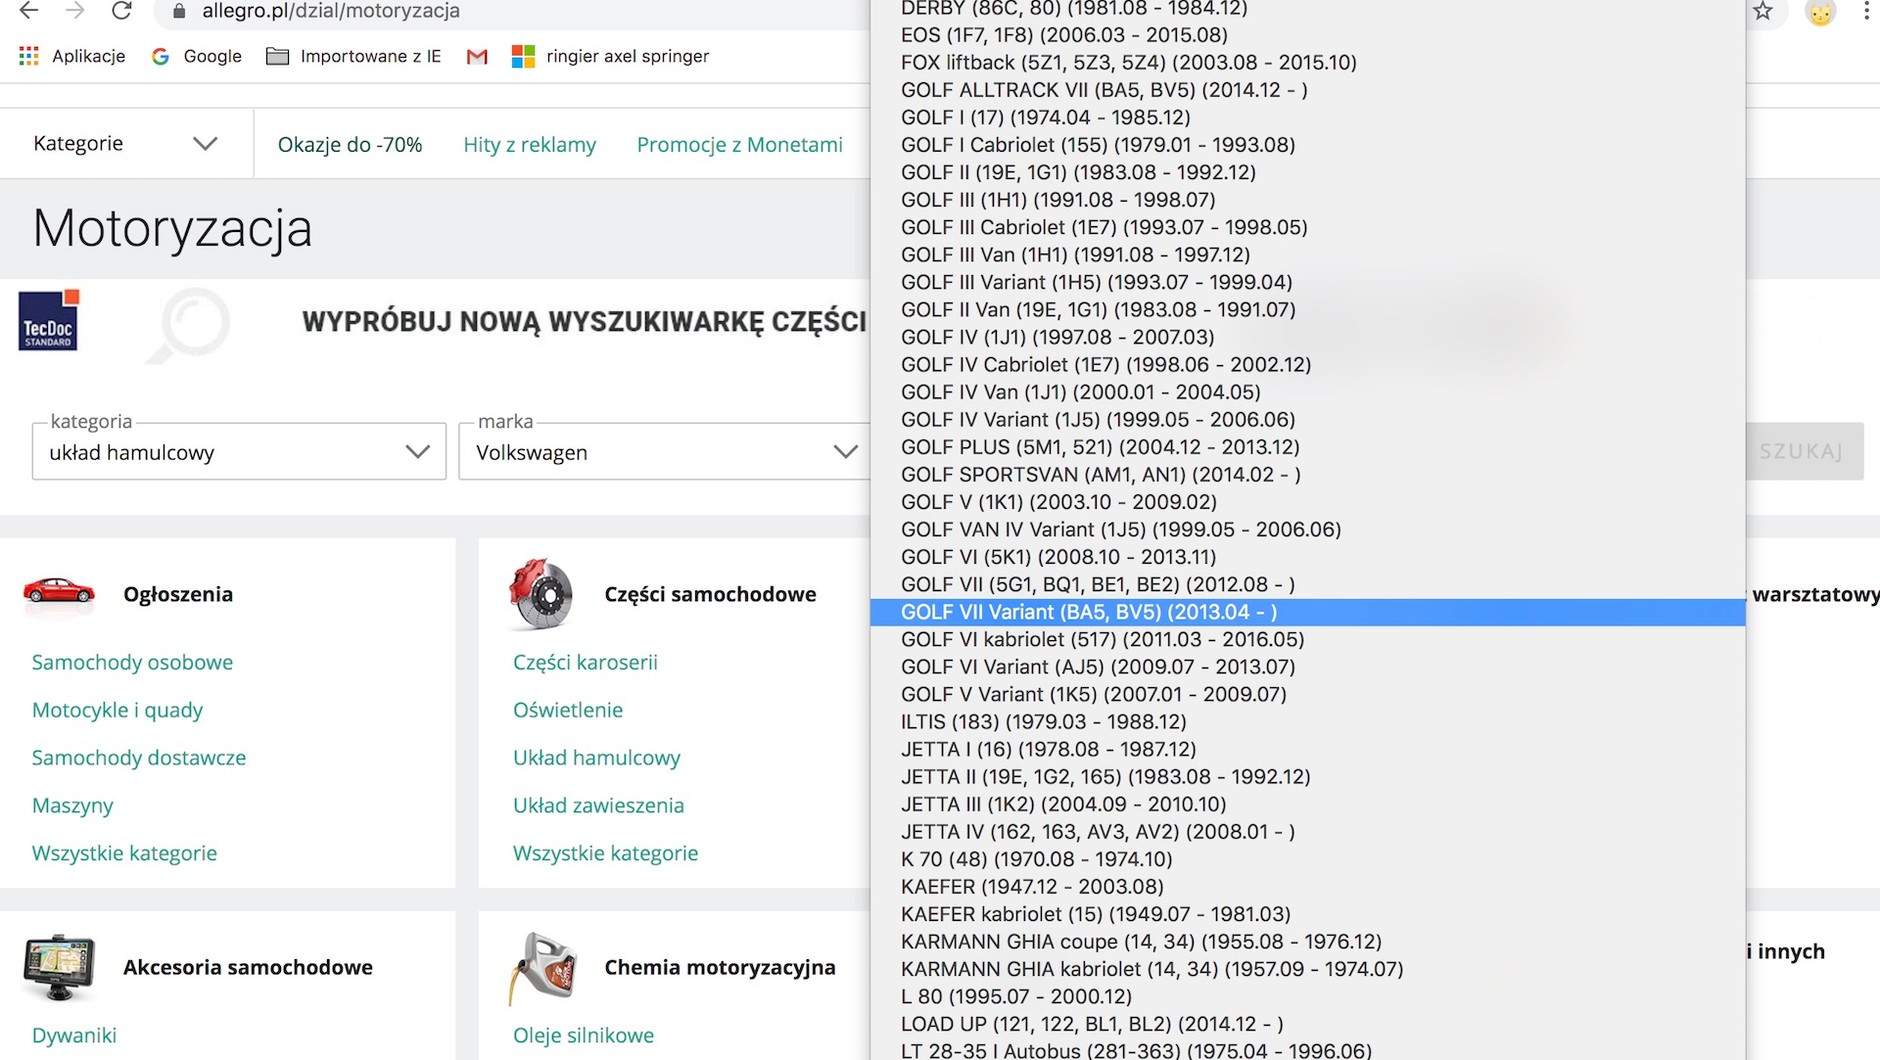Image resolution: width=1880 pixels, height=1060 pixels.
Task: Open Hity z reklamy tab
Action: (x=529, y=144)
